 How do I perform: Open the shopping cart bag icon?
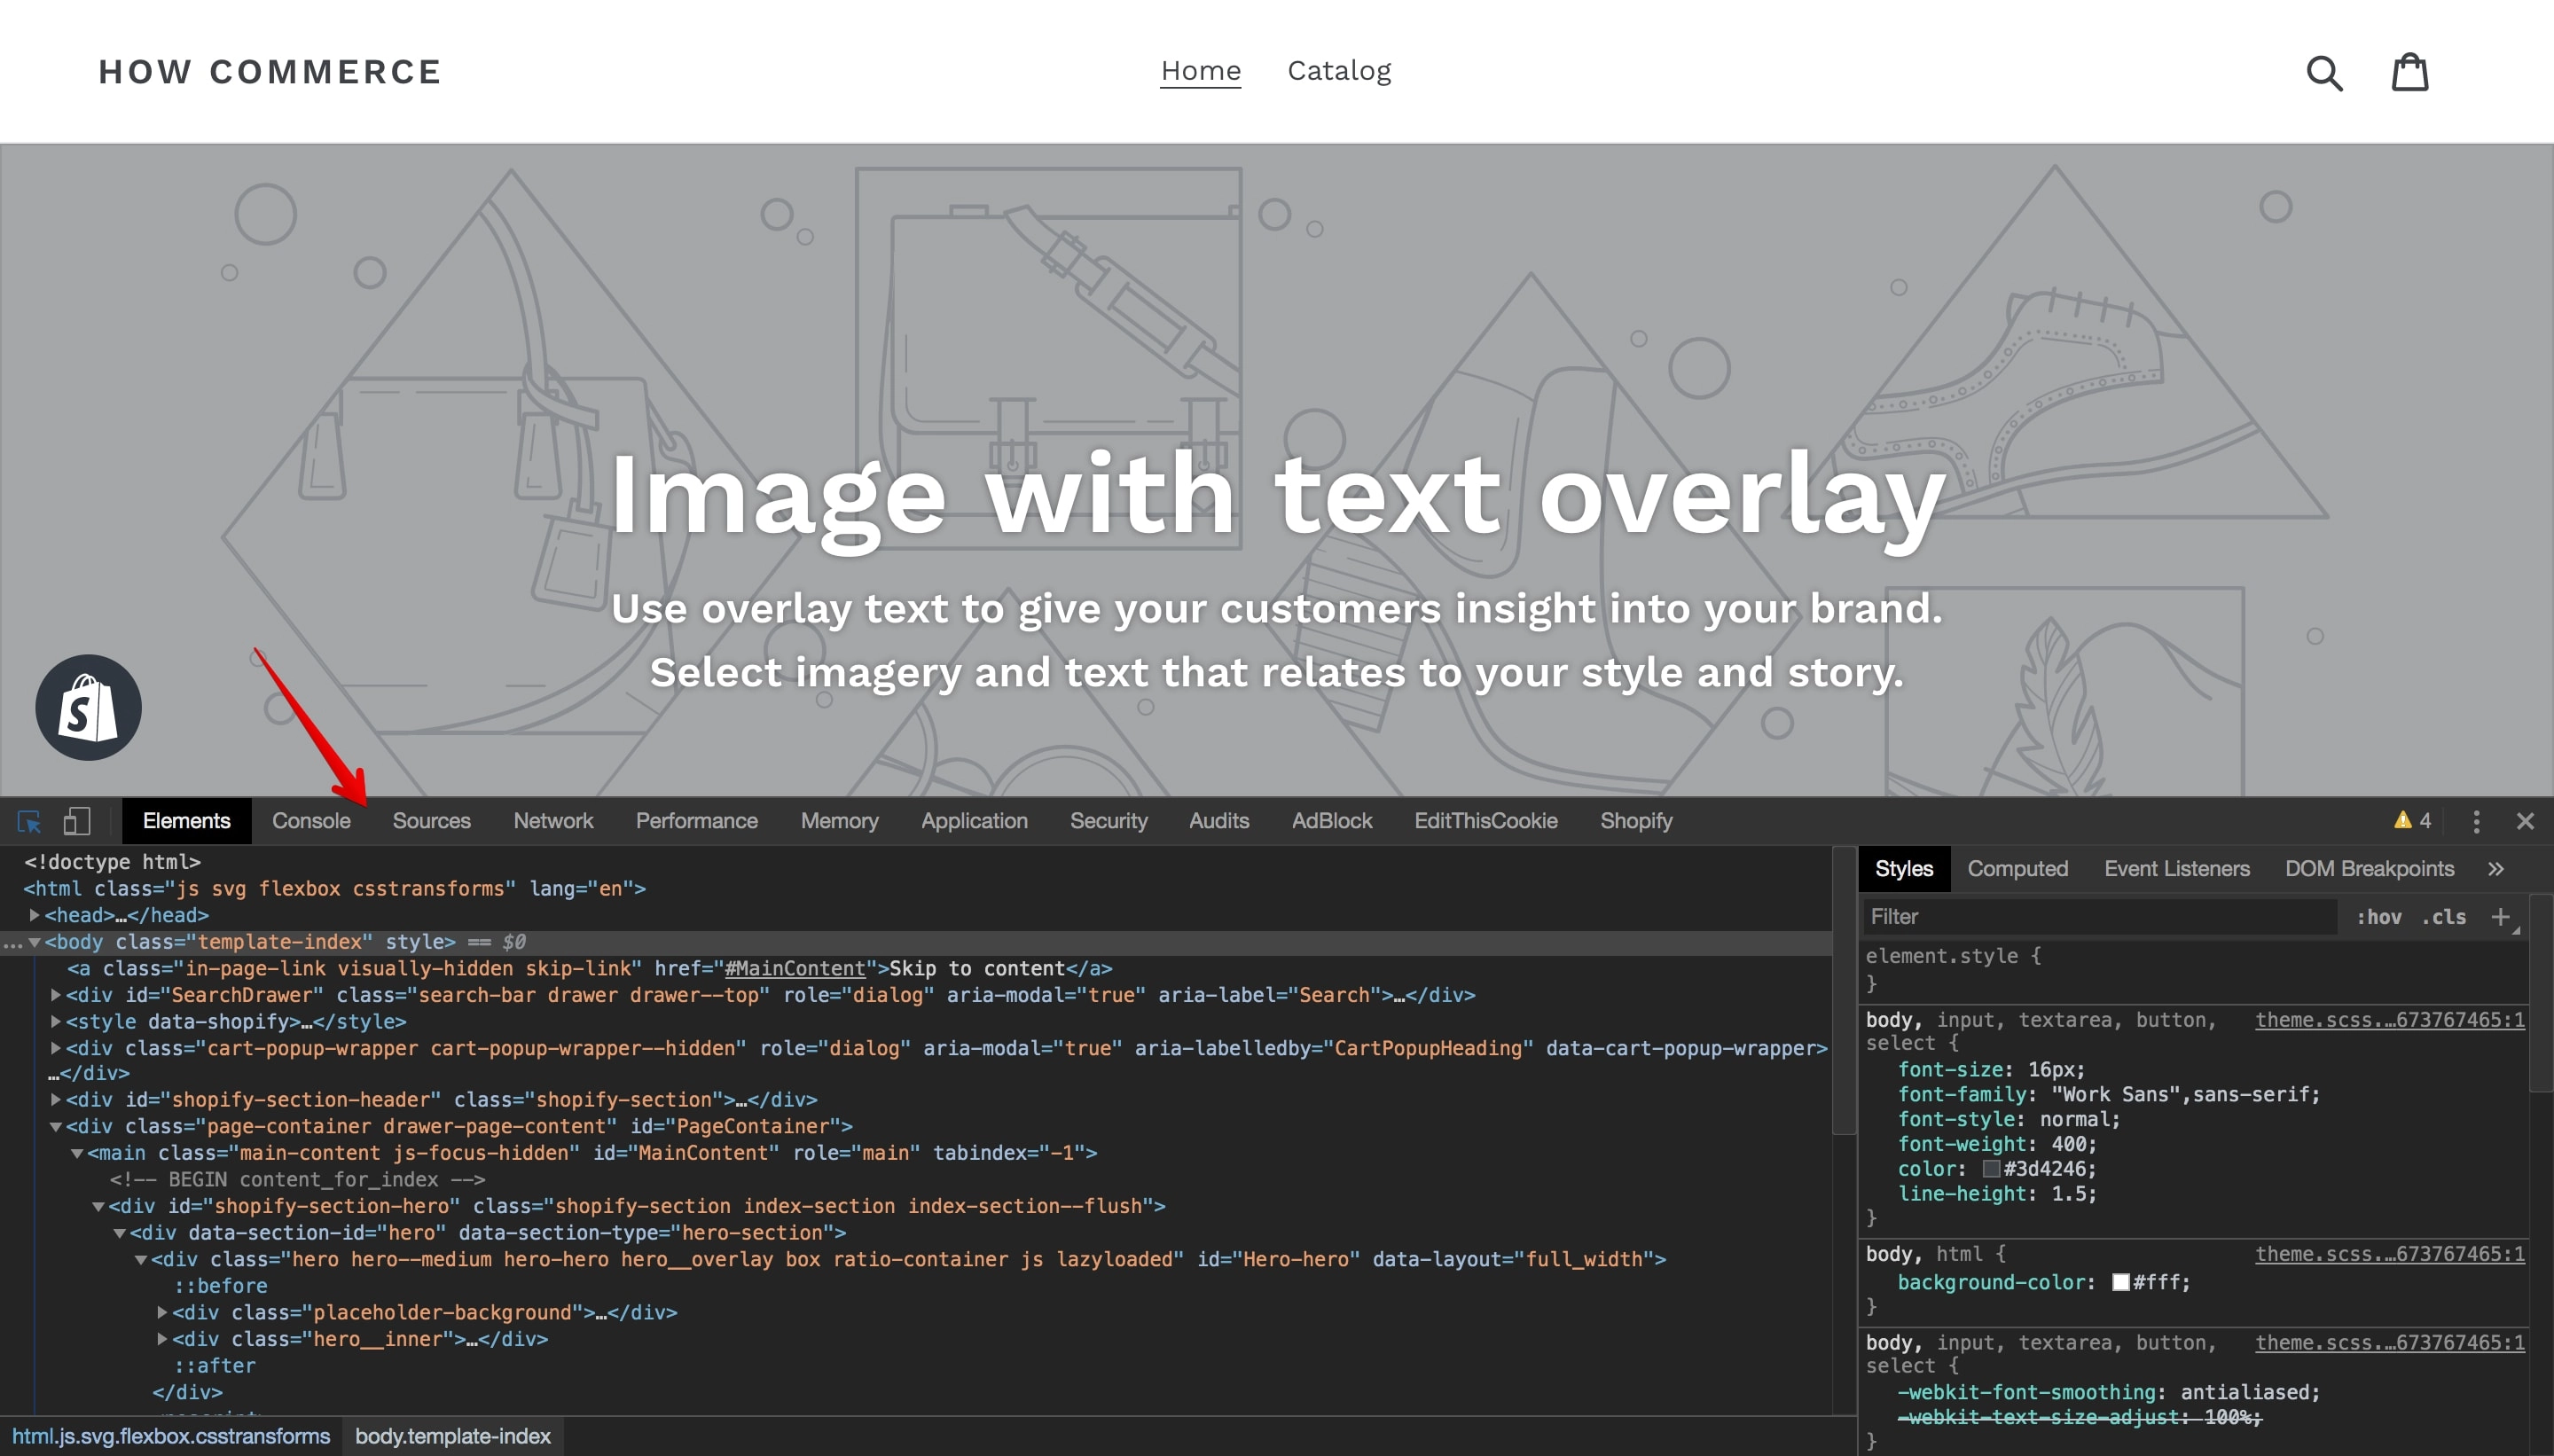pyautogui.click(x=2409, y=72)
